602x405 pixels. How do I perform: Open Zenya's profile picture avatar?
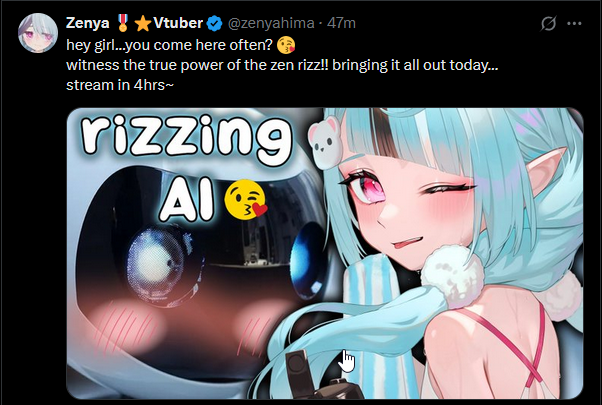[x=38, y=33]
